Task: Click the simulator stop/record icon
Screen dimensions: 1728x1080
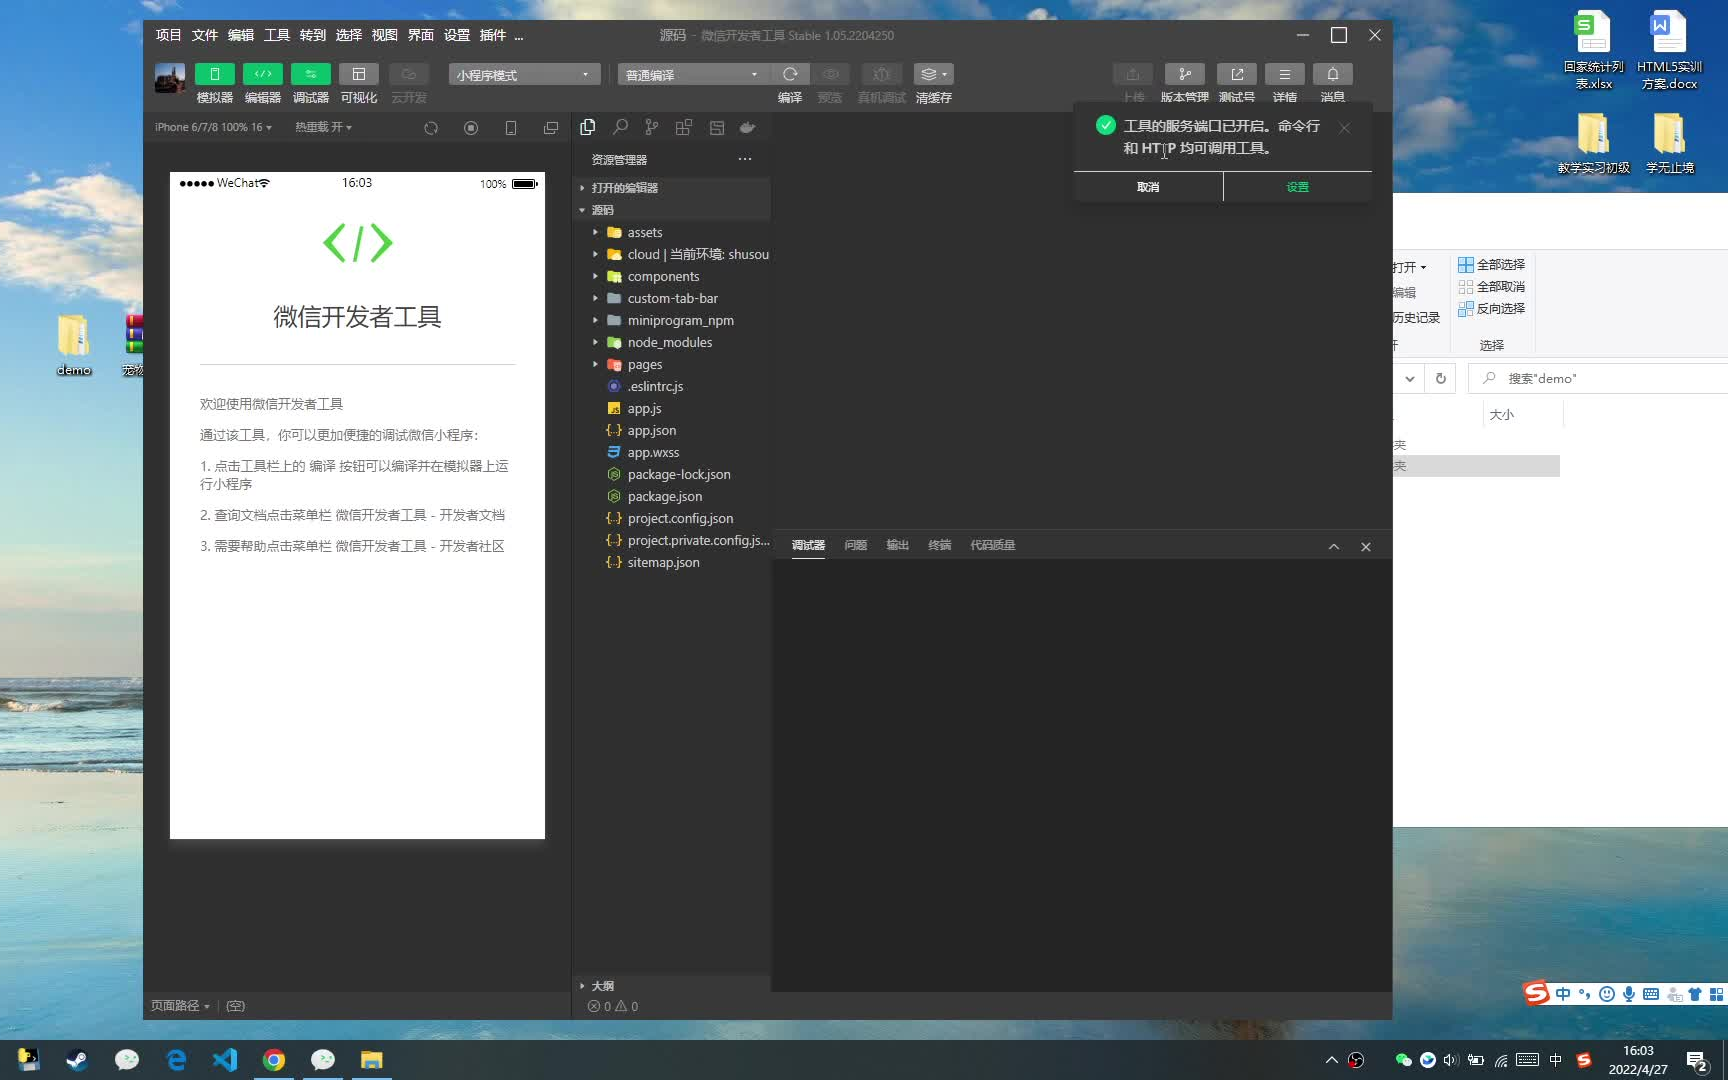Action: [x=471, y=128]
